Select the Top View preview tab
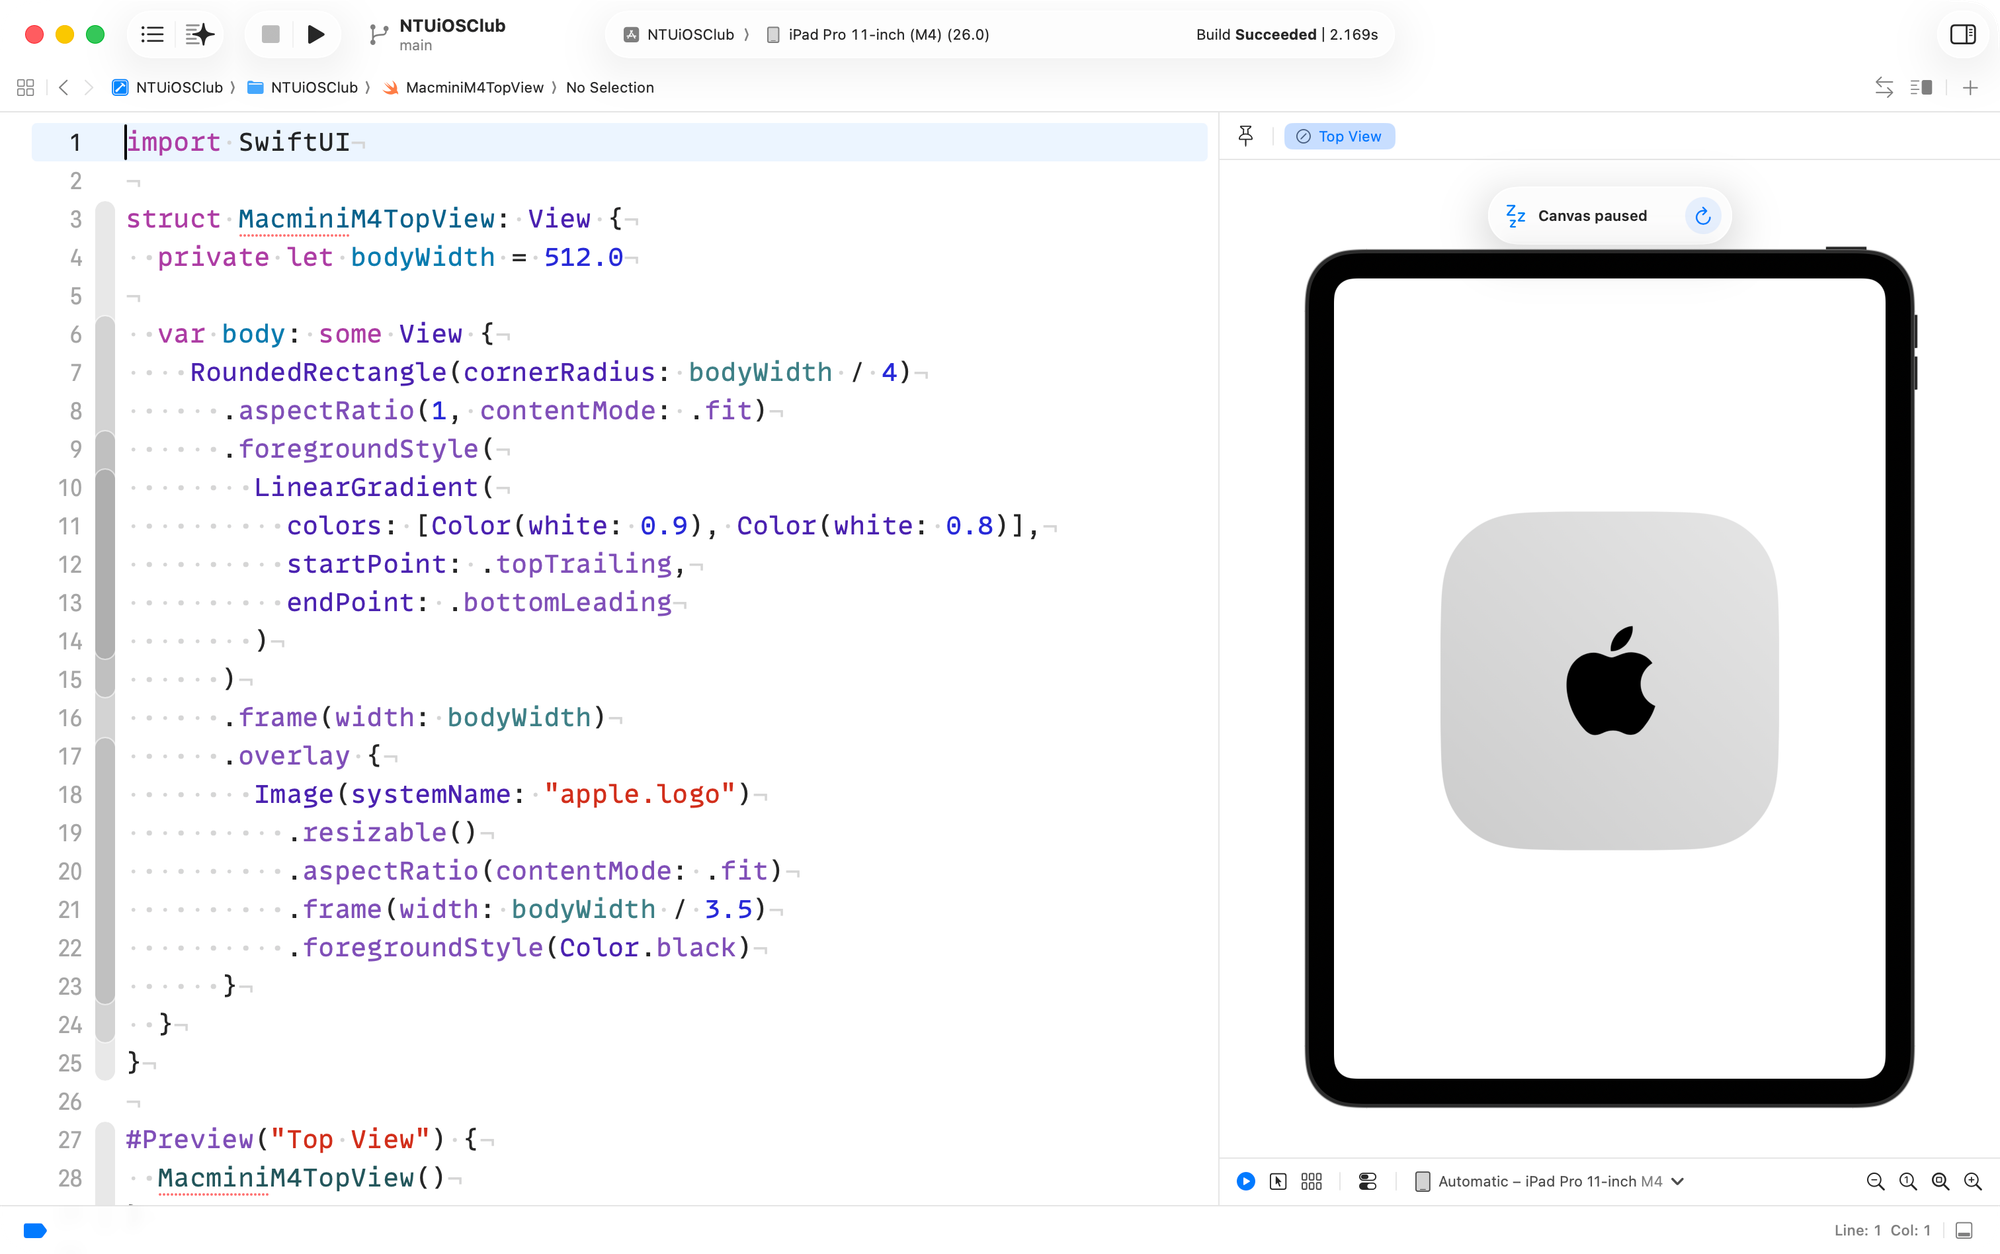2000x1254 pixels. (x=1339, y=135)
